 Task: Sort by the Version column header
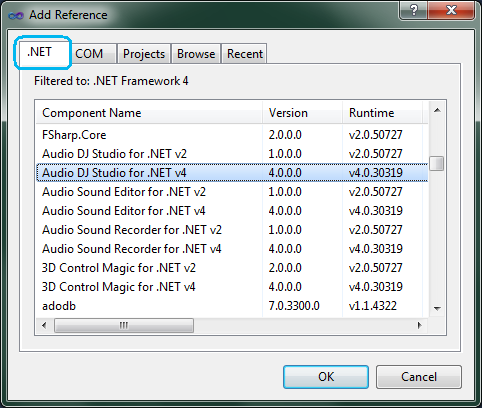[302, 113]
